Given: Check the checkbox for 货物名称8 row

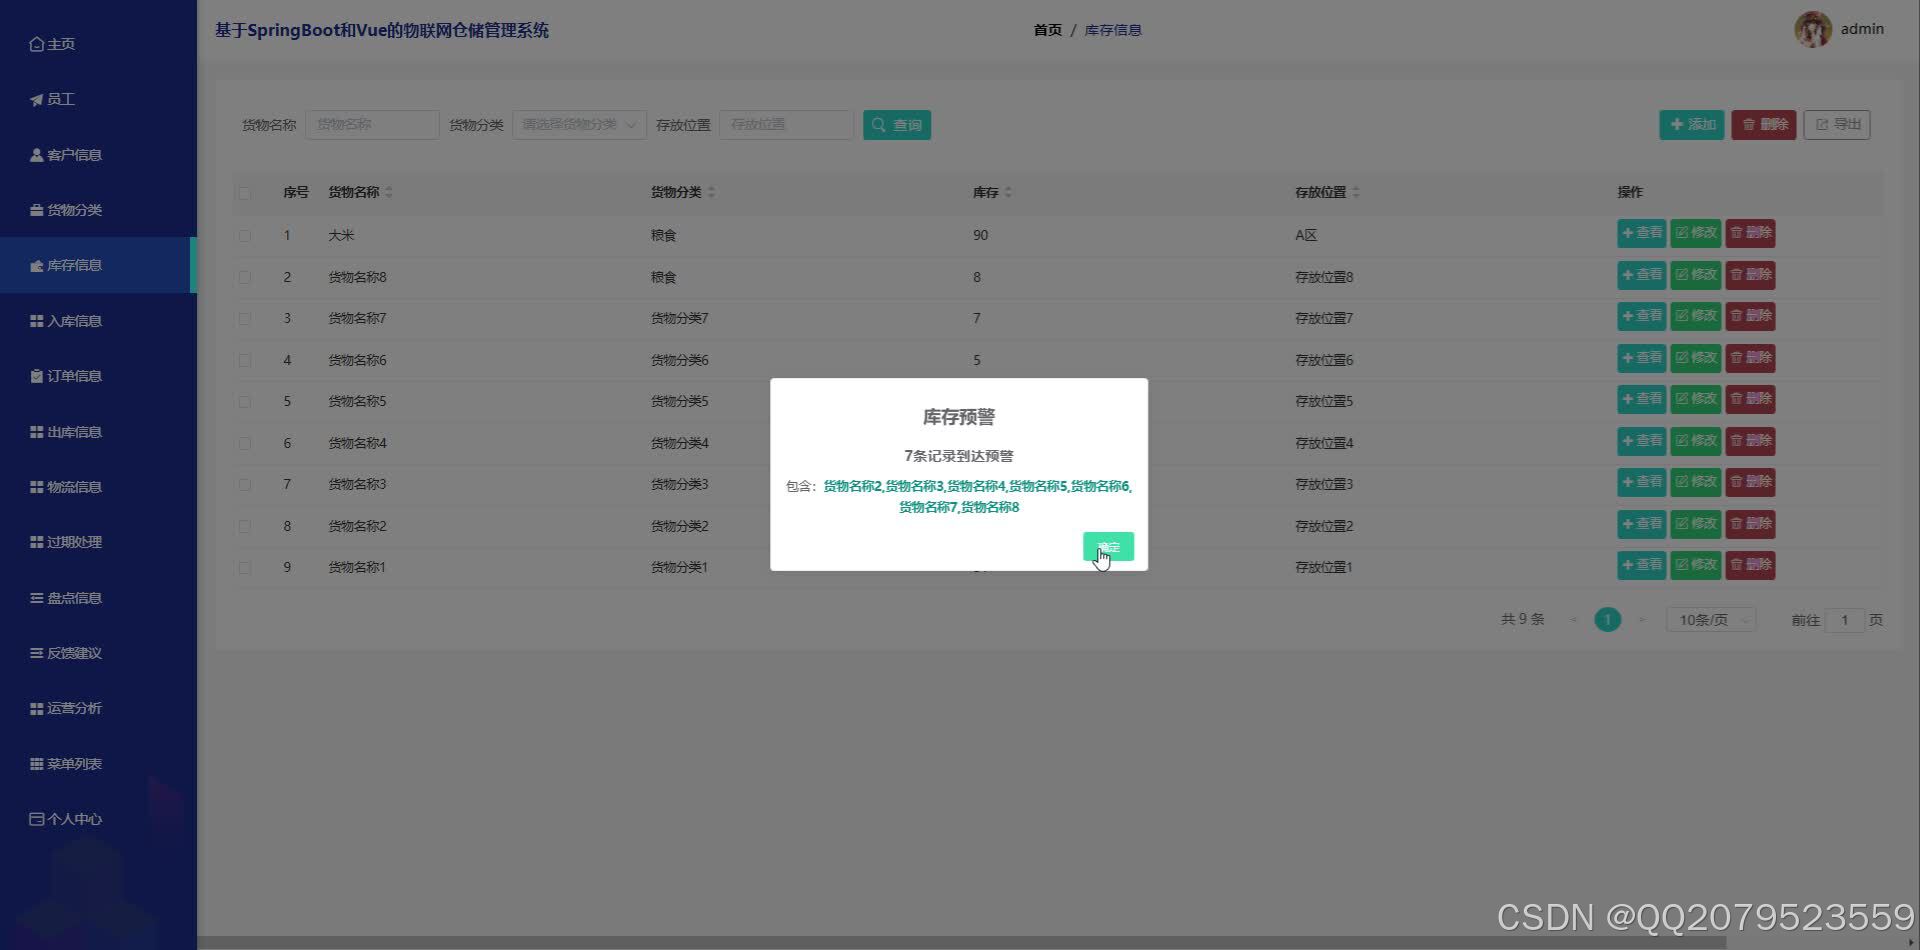Looking at the screenshot, I should [245, 277].
